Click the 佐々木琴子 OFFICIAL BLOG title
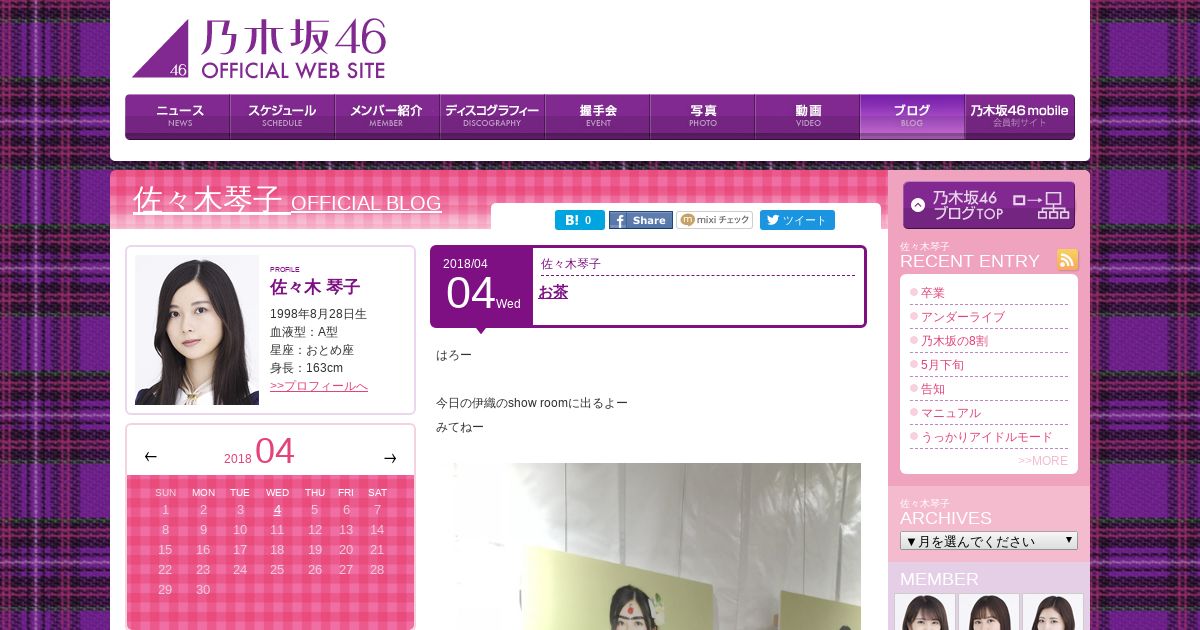 288,201
